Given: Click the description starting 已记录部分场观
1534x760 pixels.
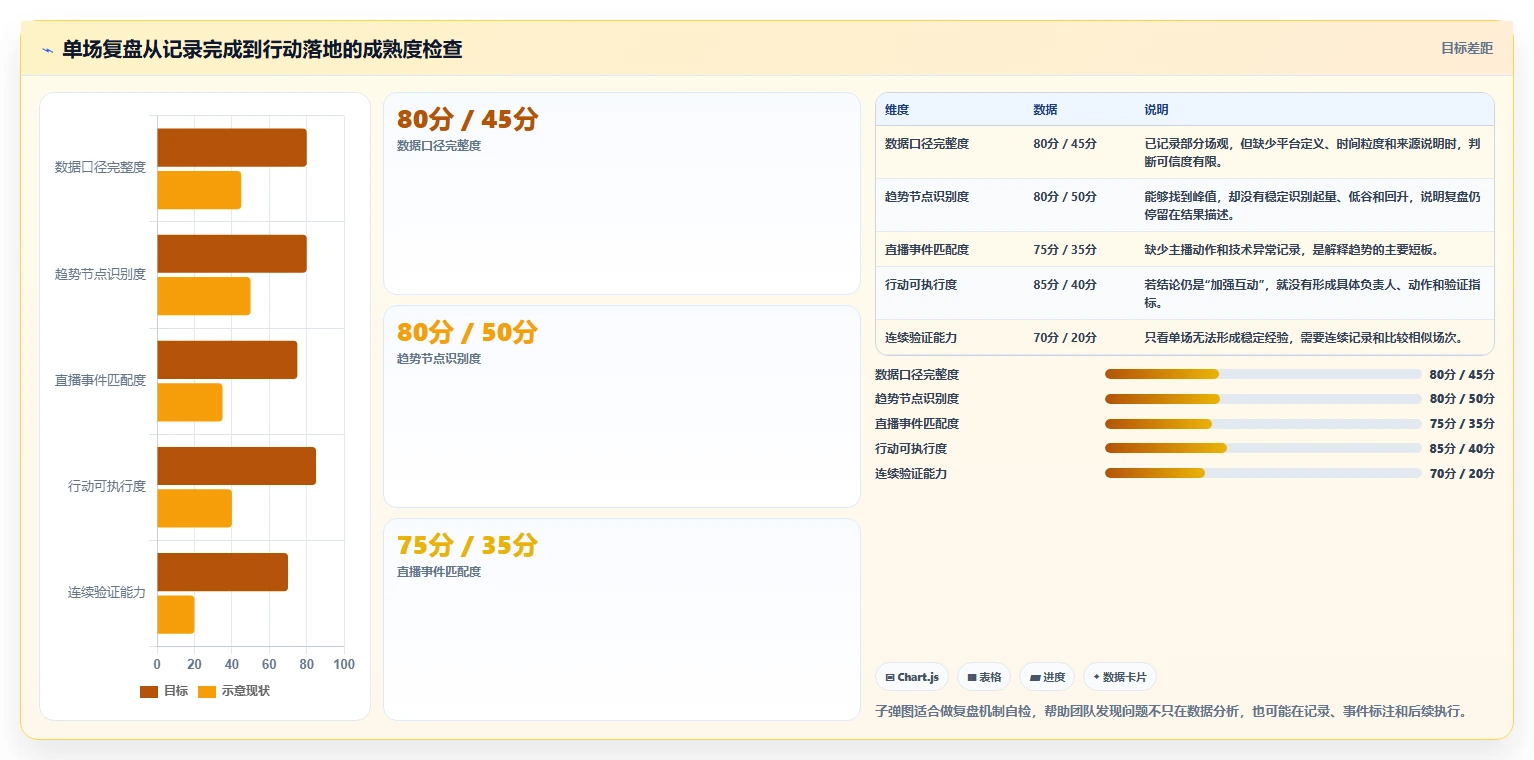Looking at the screenshot, I should click(x=1313, y=153).
